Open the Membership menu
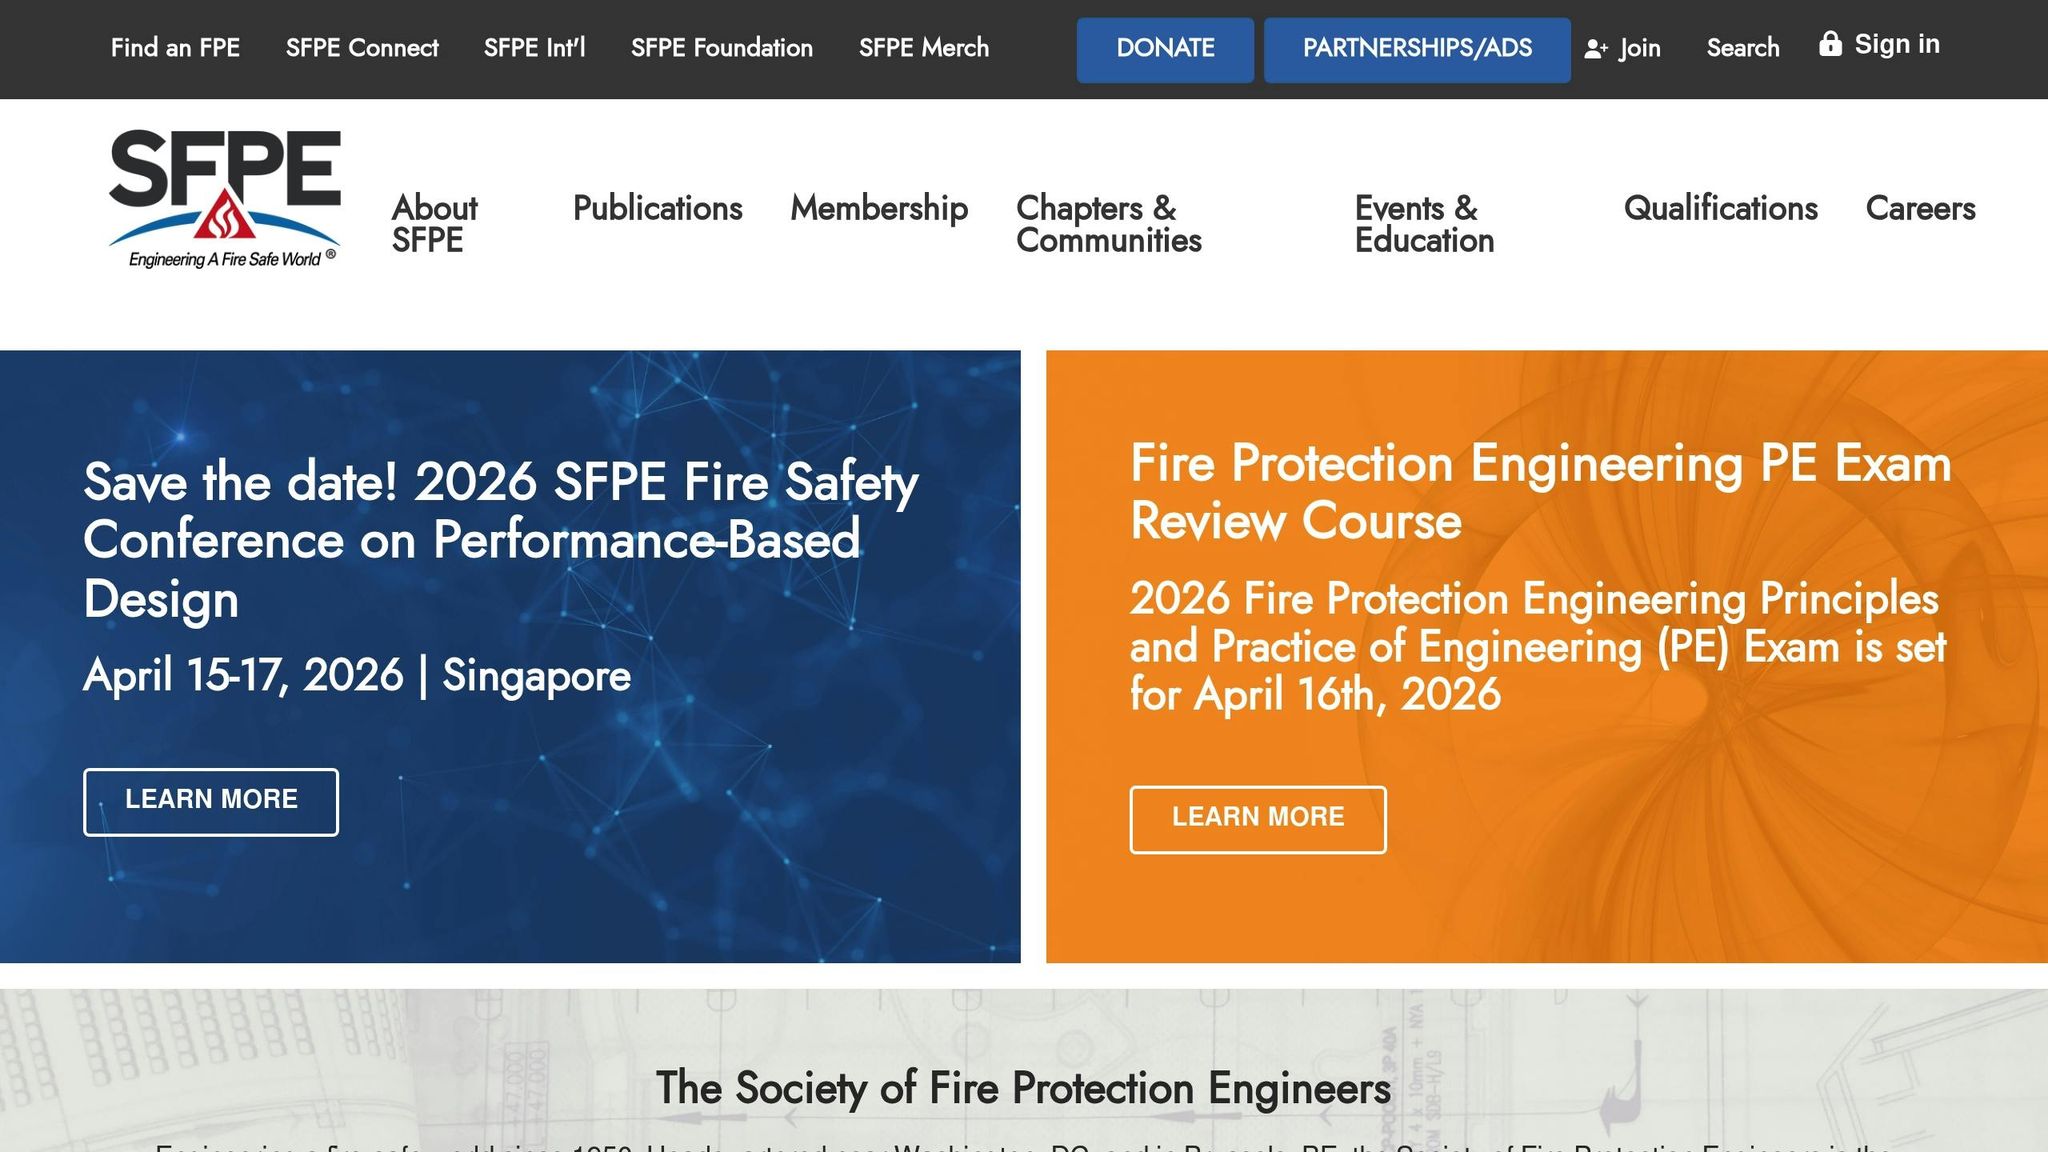The height and width of the screenshot is (1152, 2048). [x=879, y=210]
